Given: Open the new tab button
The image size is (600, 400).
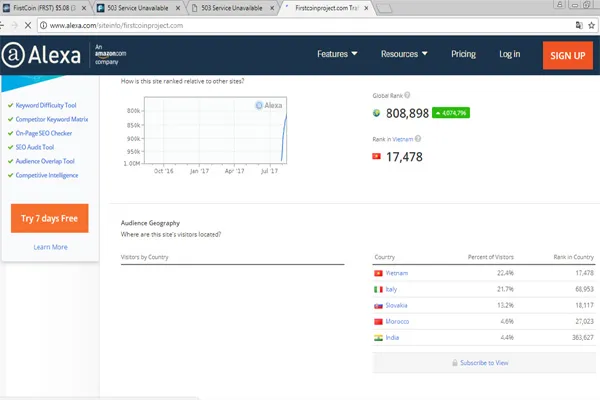Looking at the screenshot, I should [x=384, y=8].
